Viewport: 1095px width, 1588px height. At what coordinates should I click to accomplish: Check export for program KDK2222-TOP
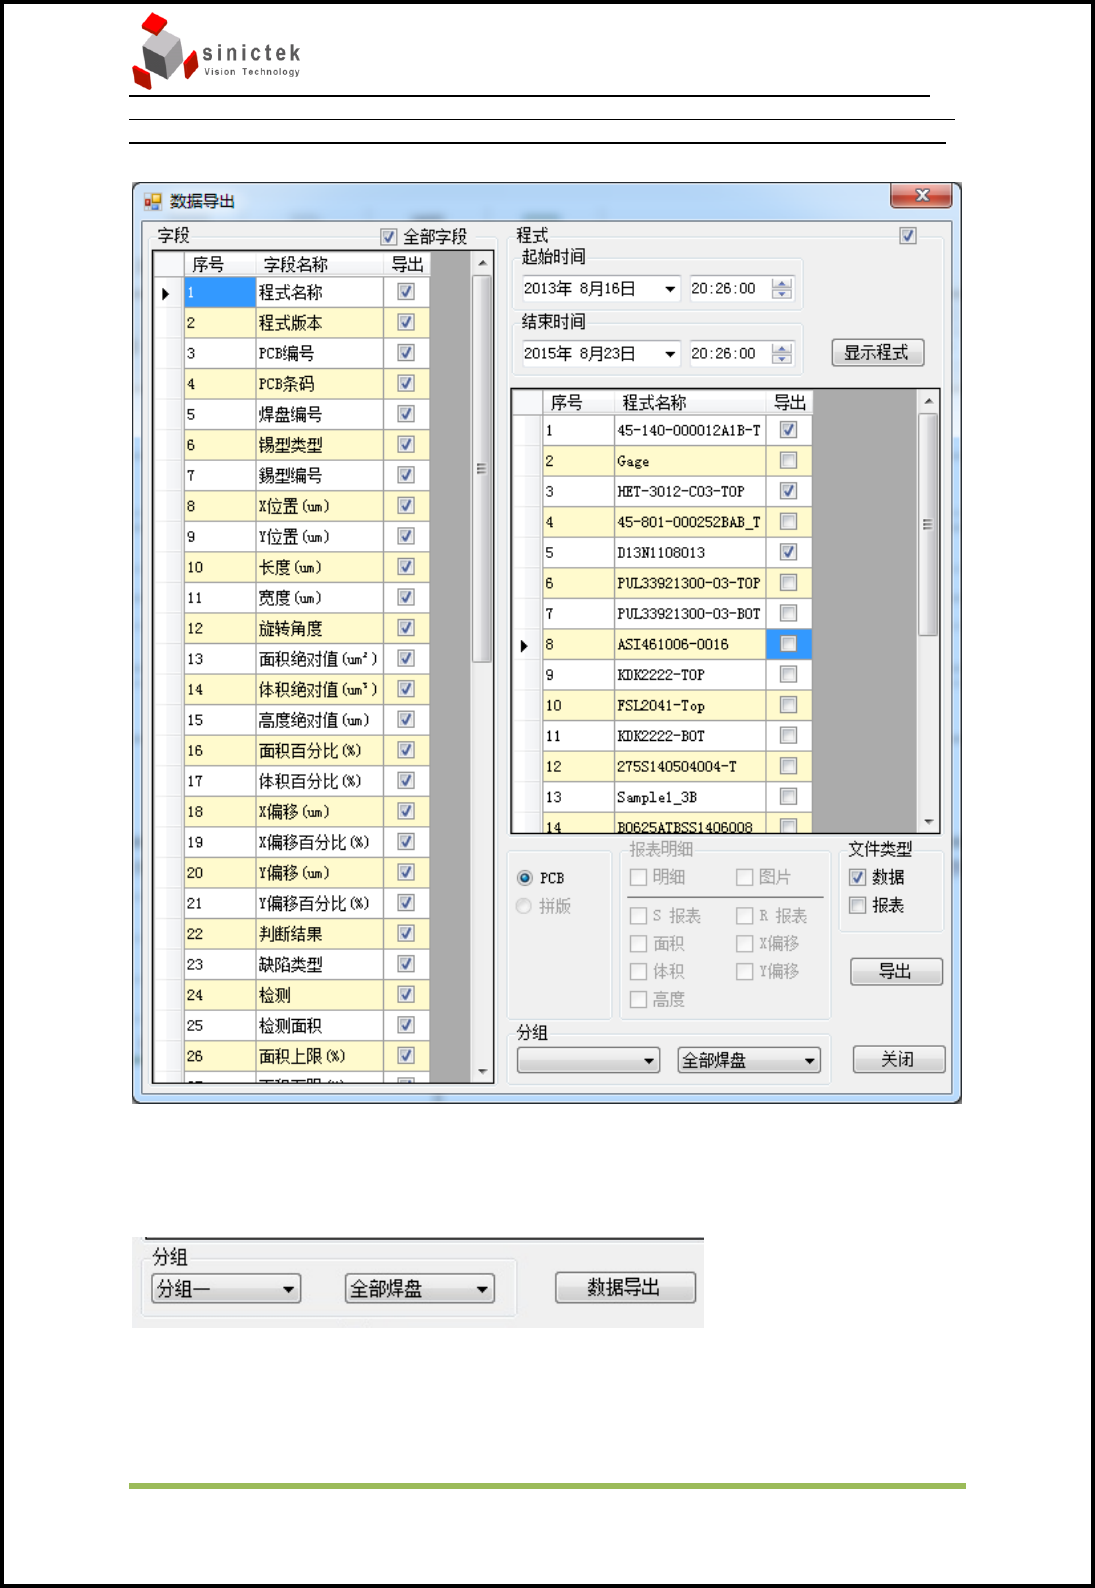click(788, 675)
